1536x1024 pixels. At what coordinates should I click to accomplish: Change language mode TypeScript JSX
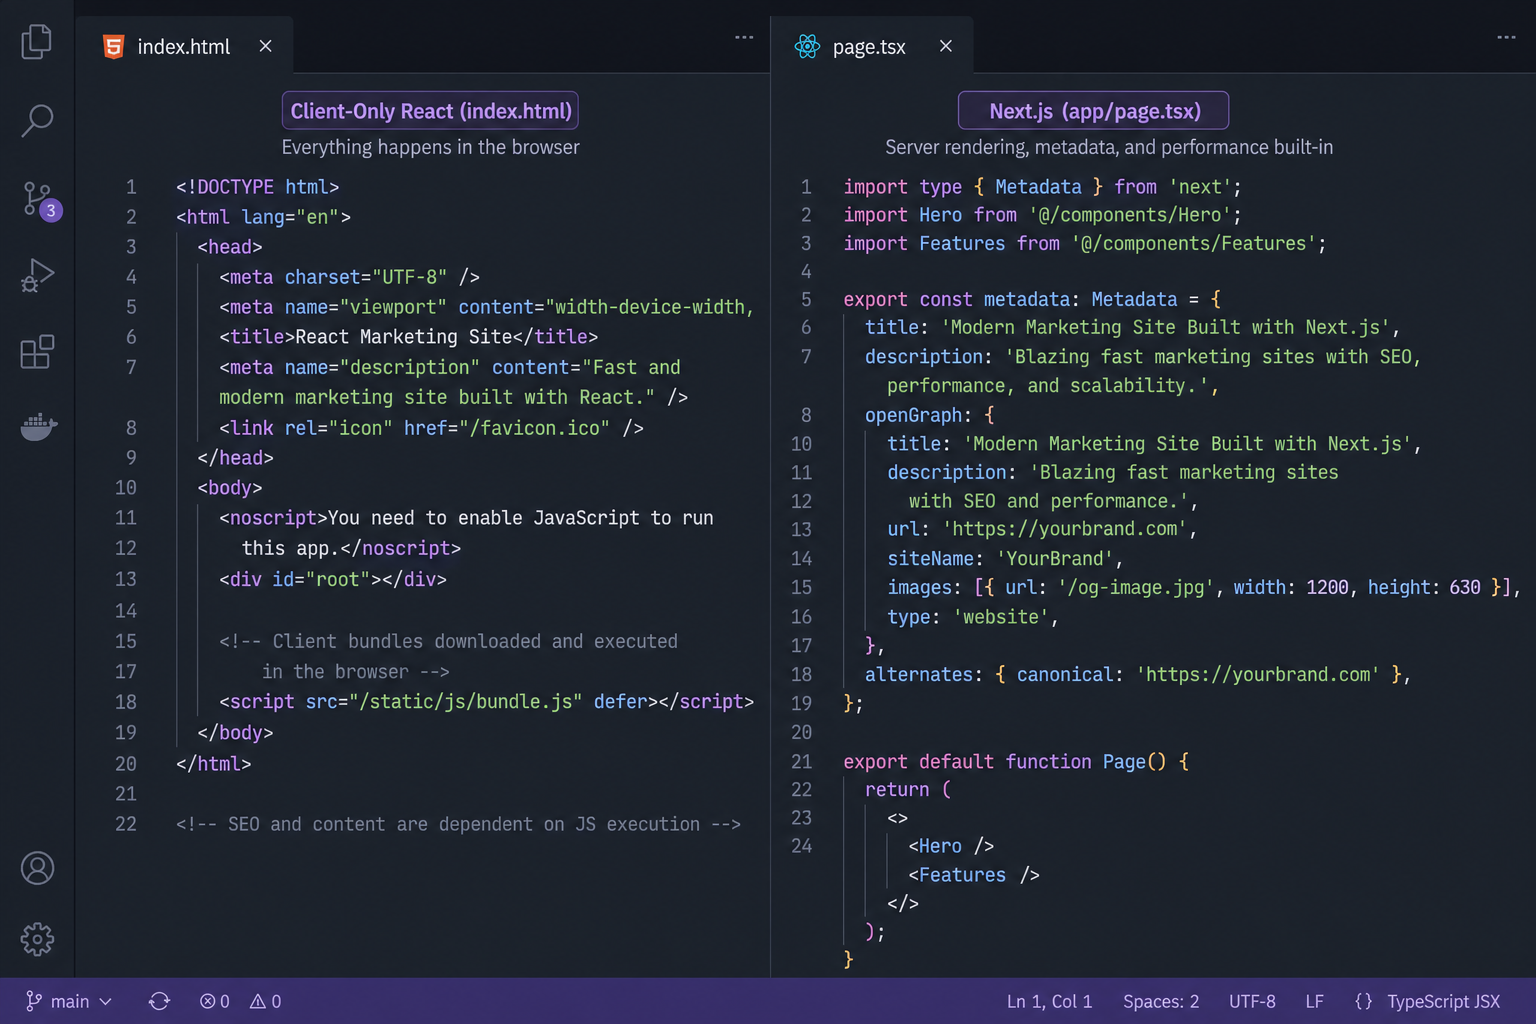pos(1443,1001)
